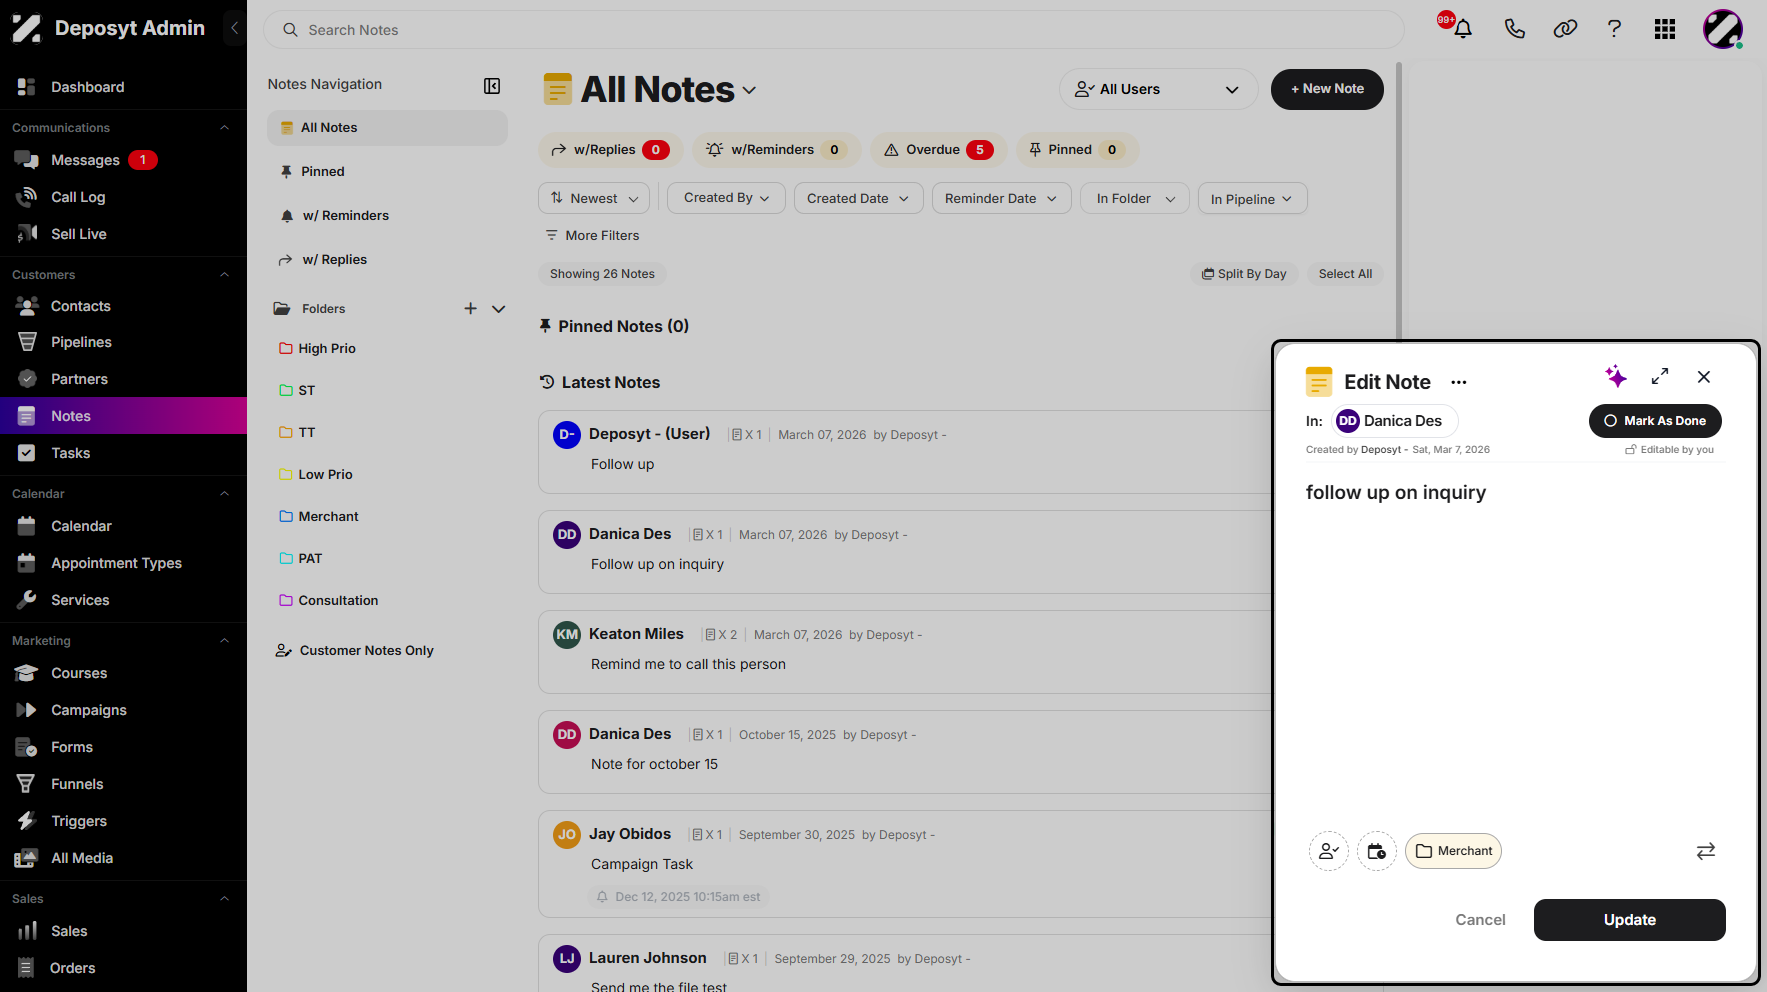Toggle Split By Day view

pos(1244,274)
